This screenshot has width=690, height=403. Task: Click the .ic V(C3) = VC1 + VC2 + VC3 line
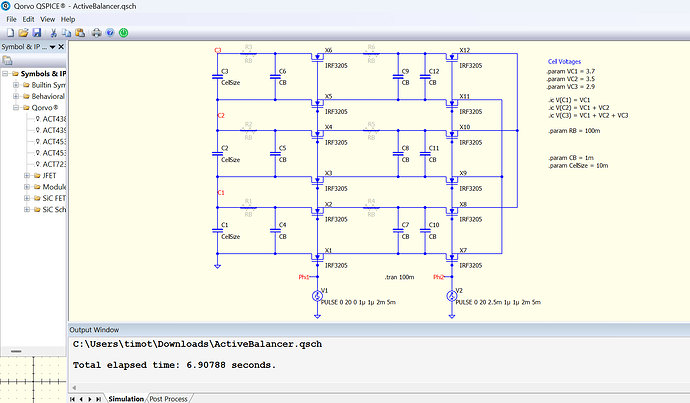pos(587,116)
